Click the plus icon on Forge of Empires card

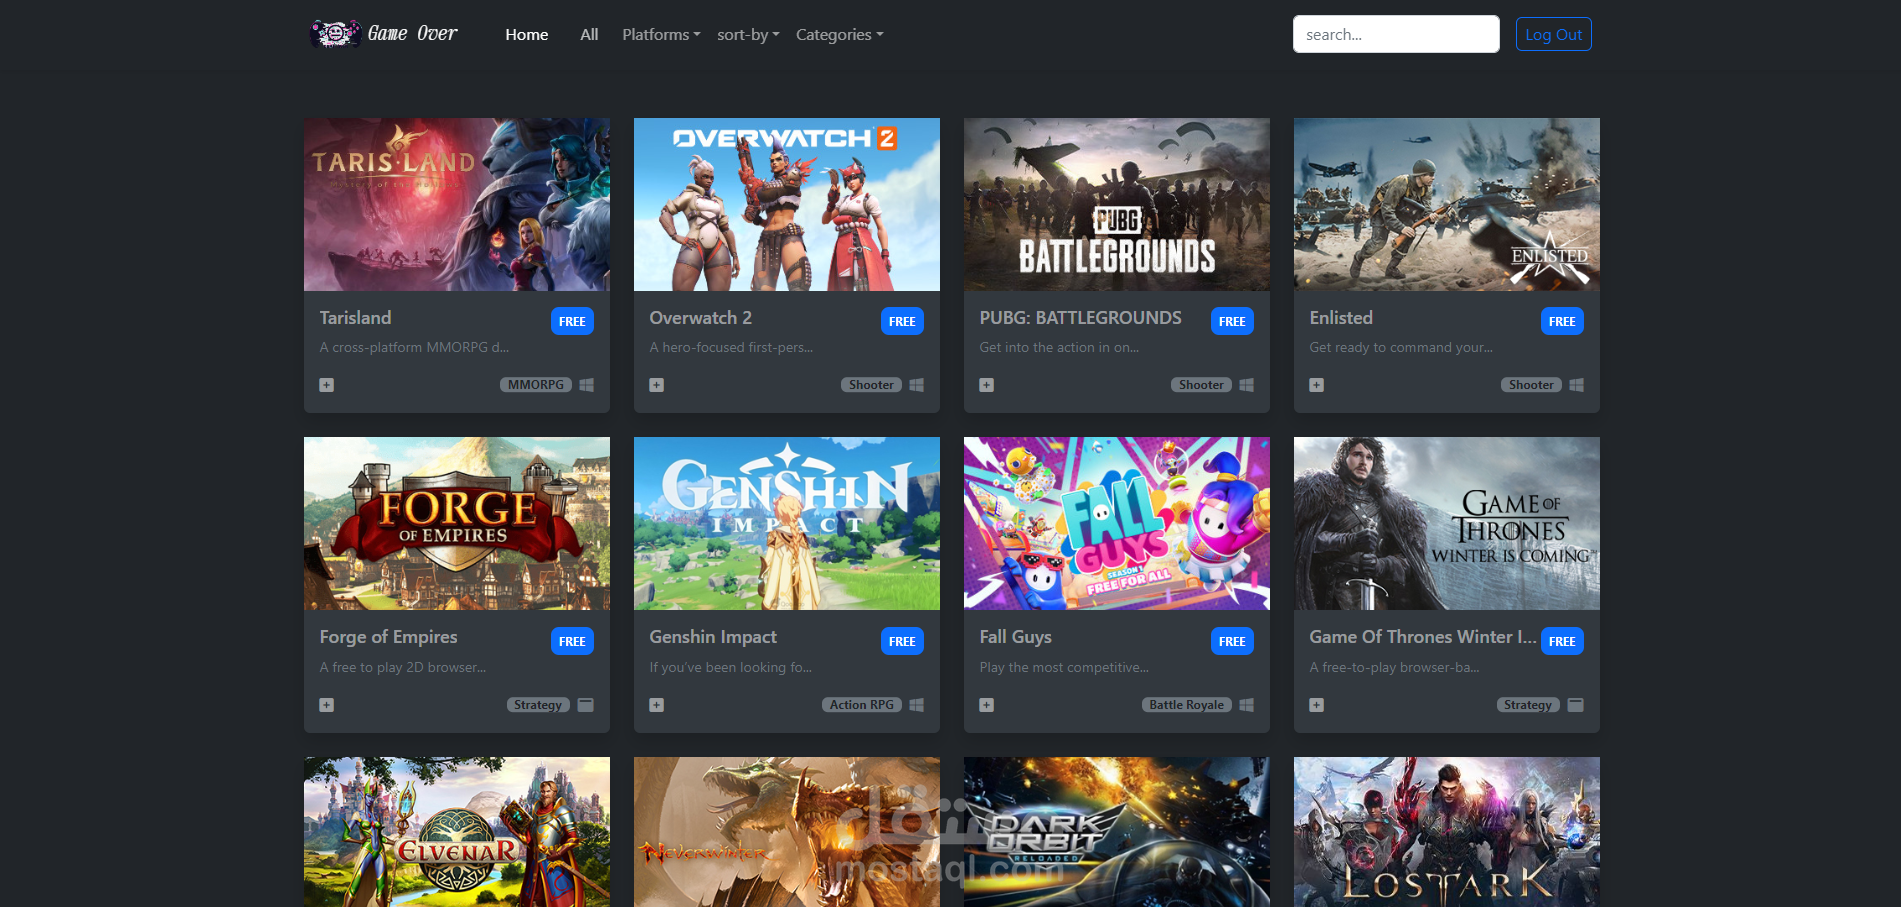point(327,705)
